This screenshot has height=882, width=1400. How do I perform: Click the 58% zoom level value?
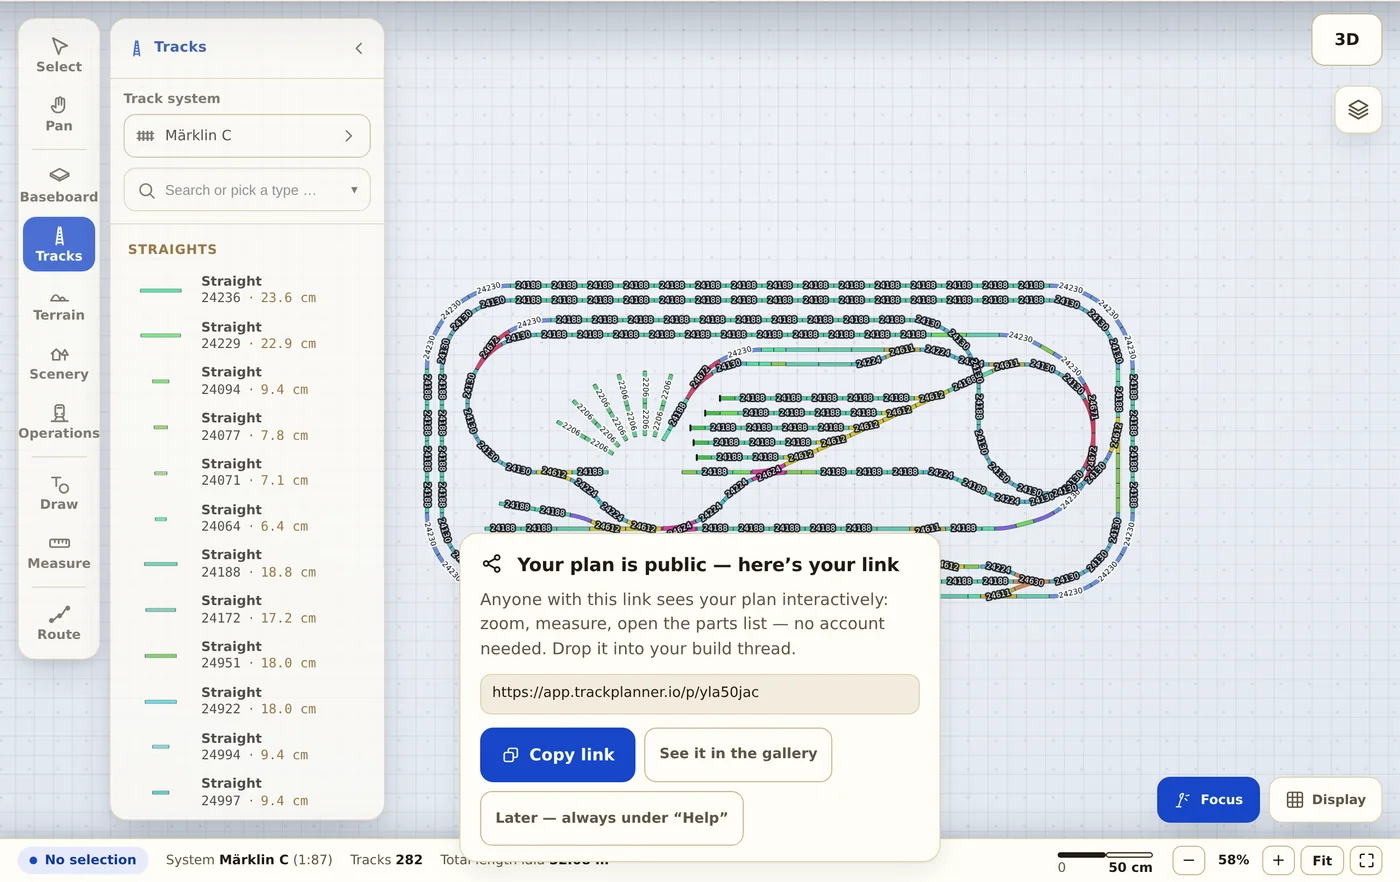pyautogui.click(x=1233, y=860)
